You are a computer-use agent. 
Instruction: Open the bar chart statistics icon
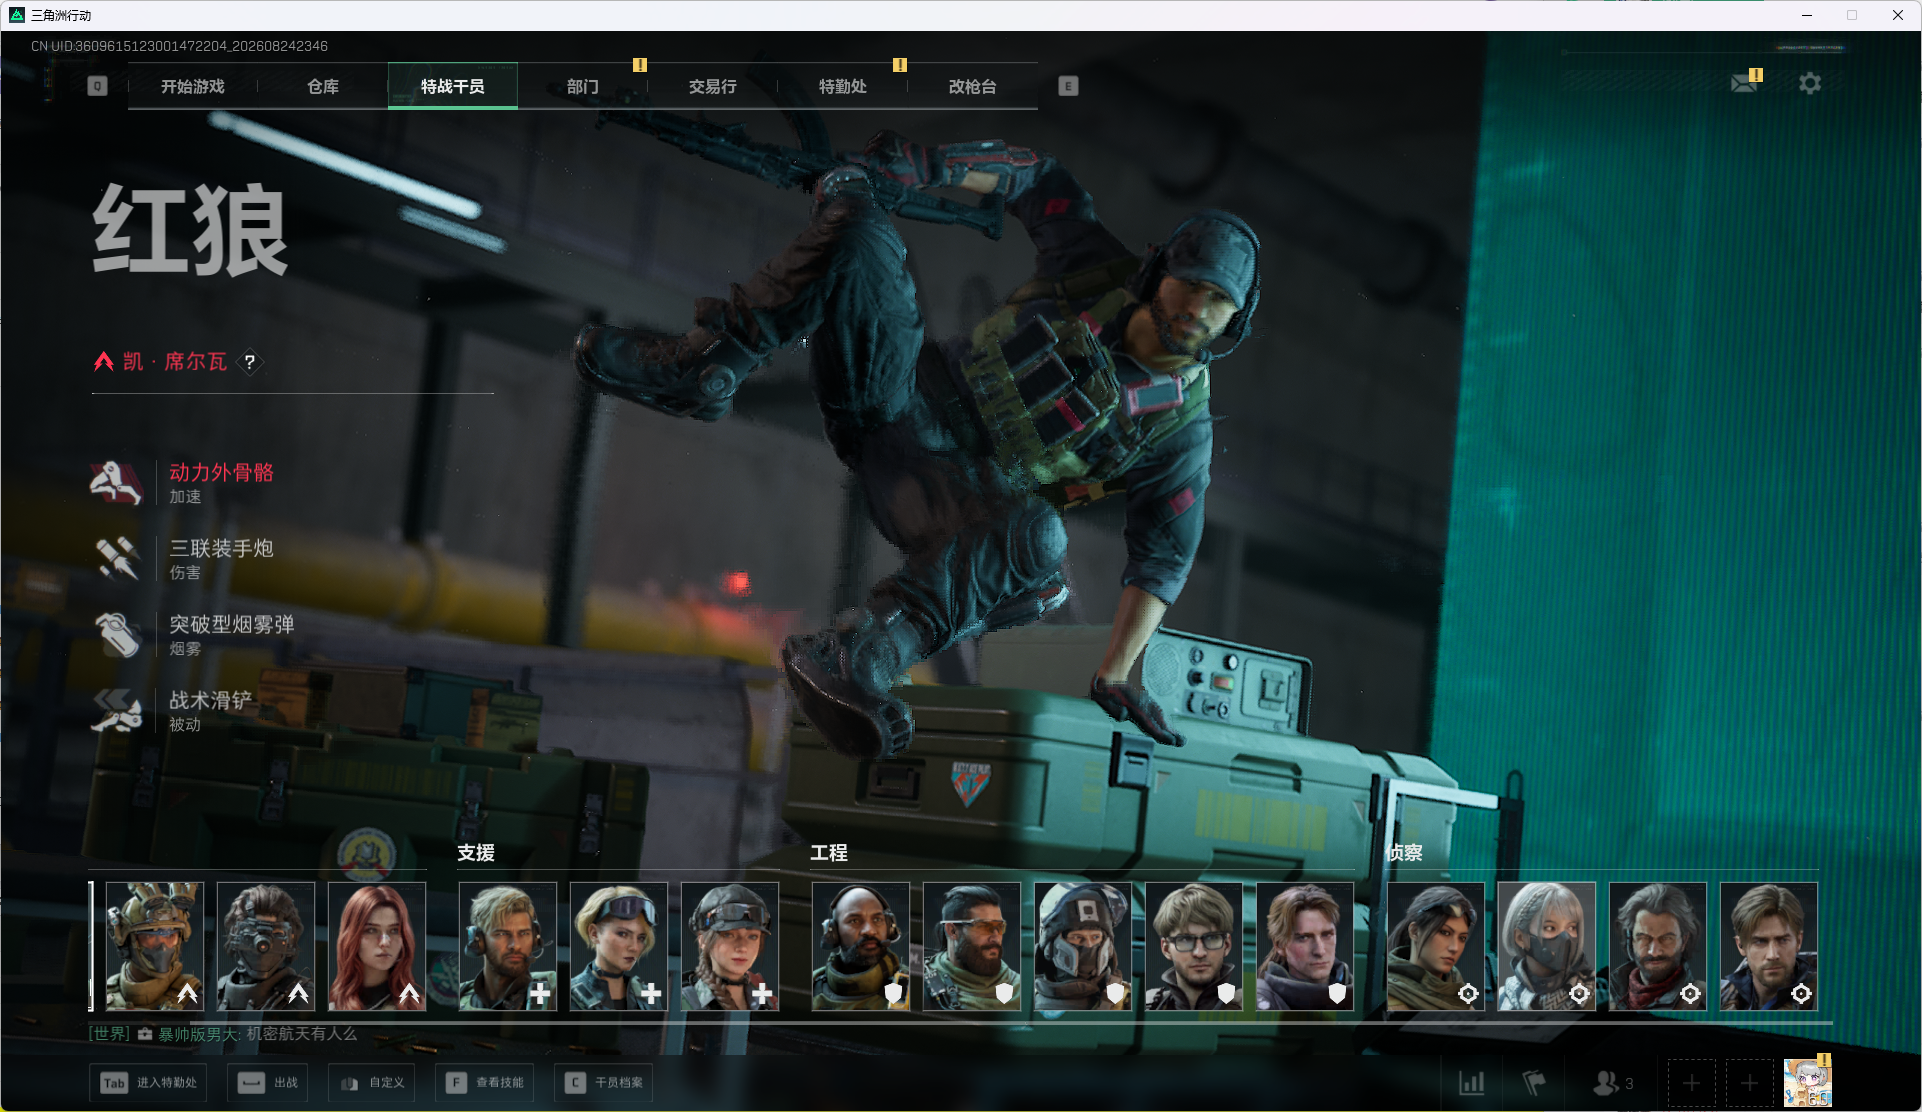pos(1472,1083)
